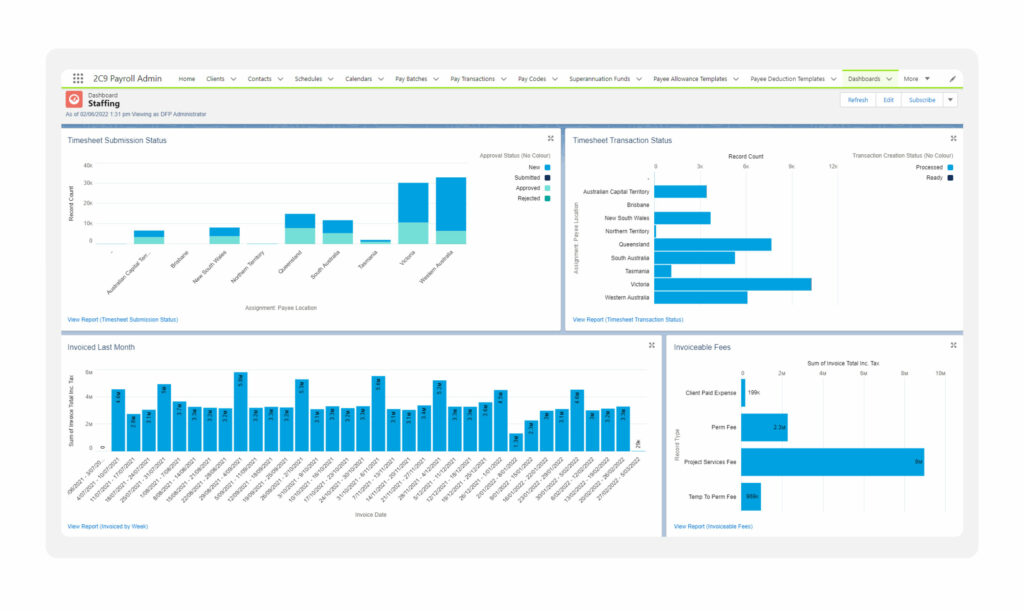This screenshot has width=1024, height=611.
Task: Open View Report (Invoiced by Week) link
Action: click(108, 526)
